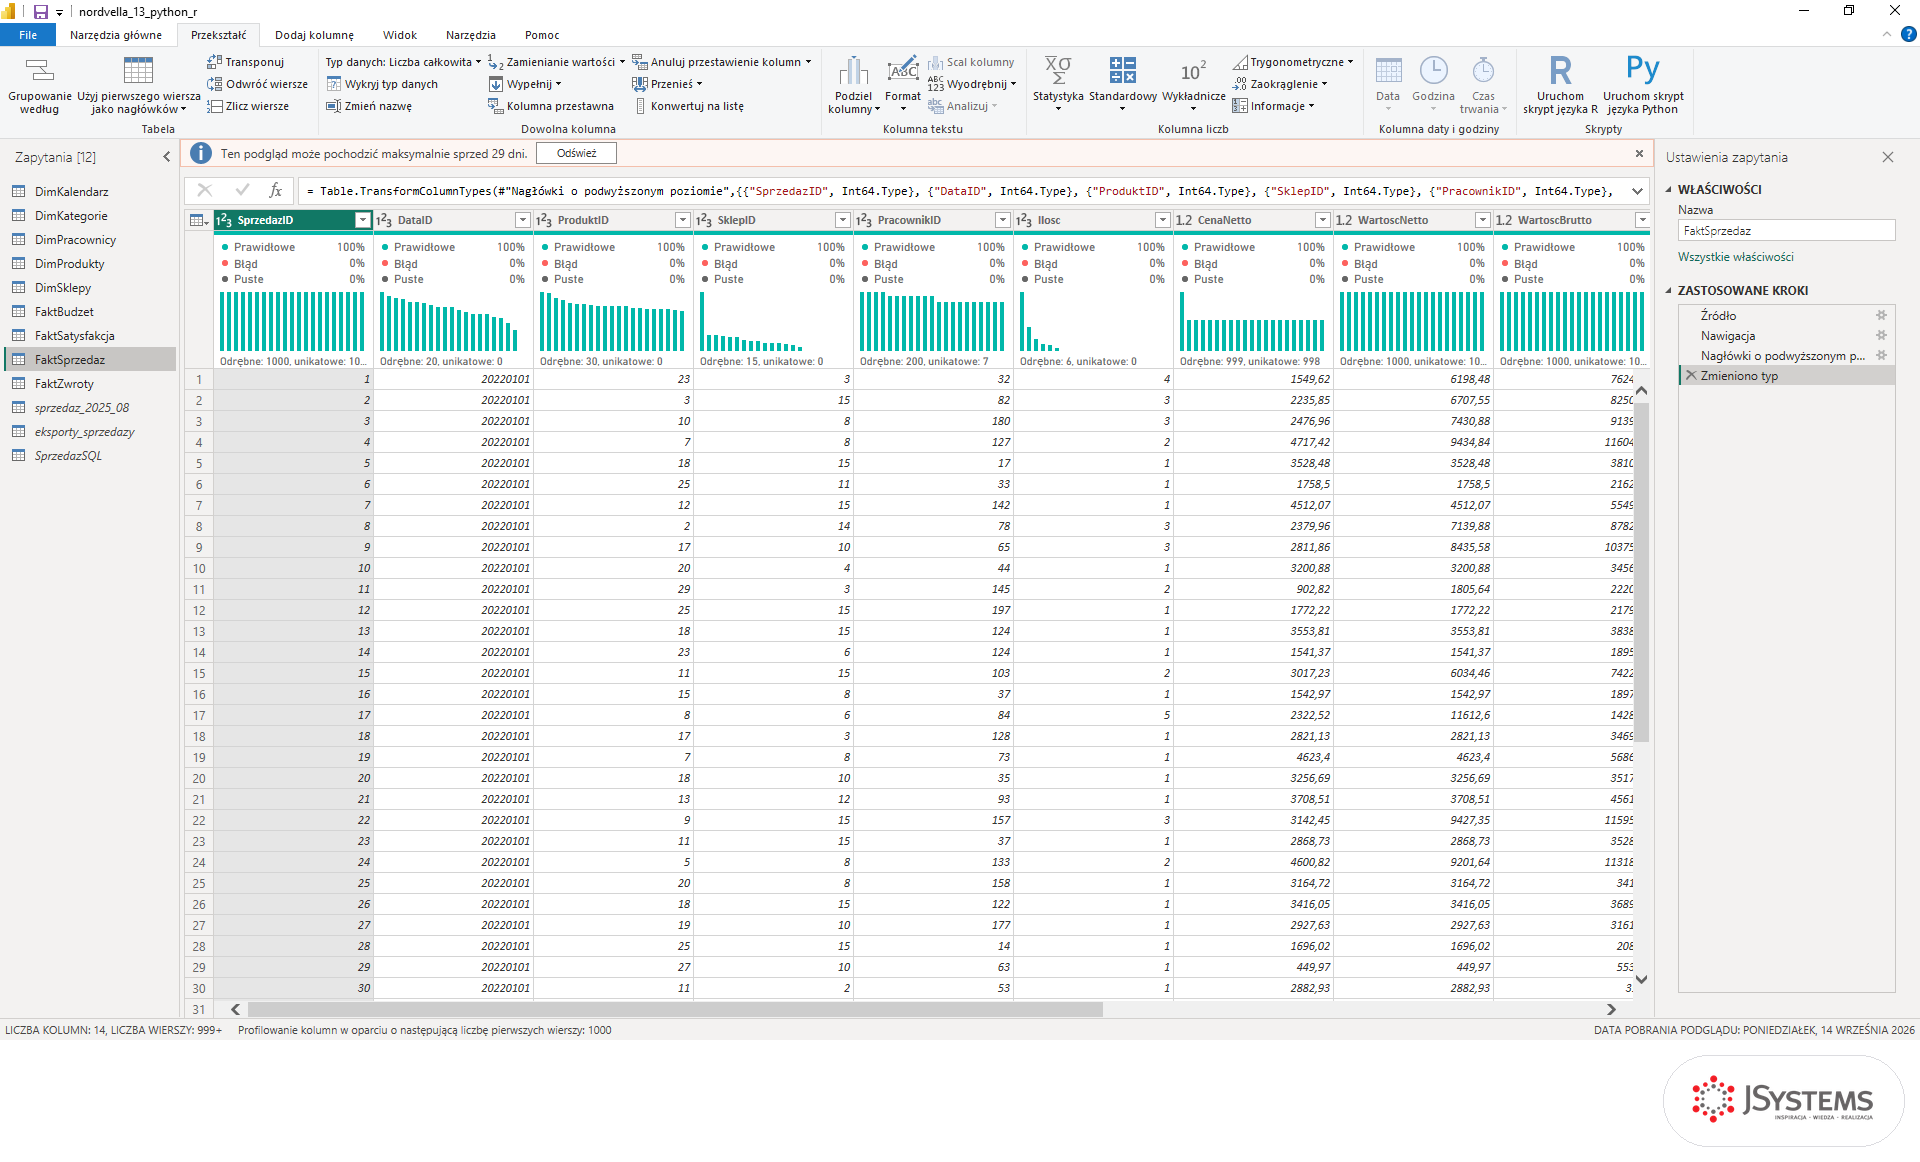
Task: Switch to Narzędzia główne tab
Action: [116, 35]
